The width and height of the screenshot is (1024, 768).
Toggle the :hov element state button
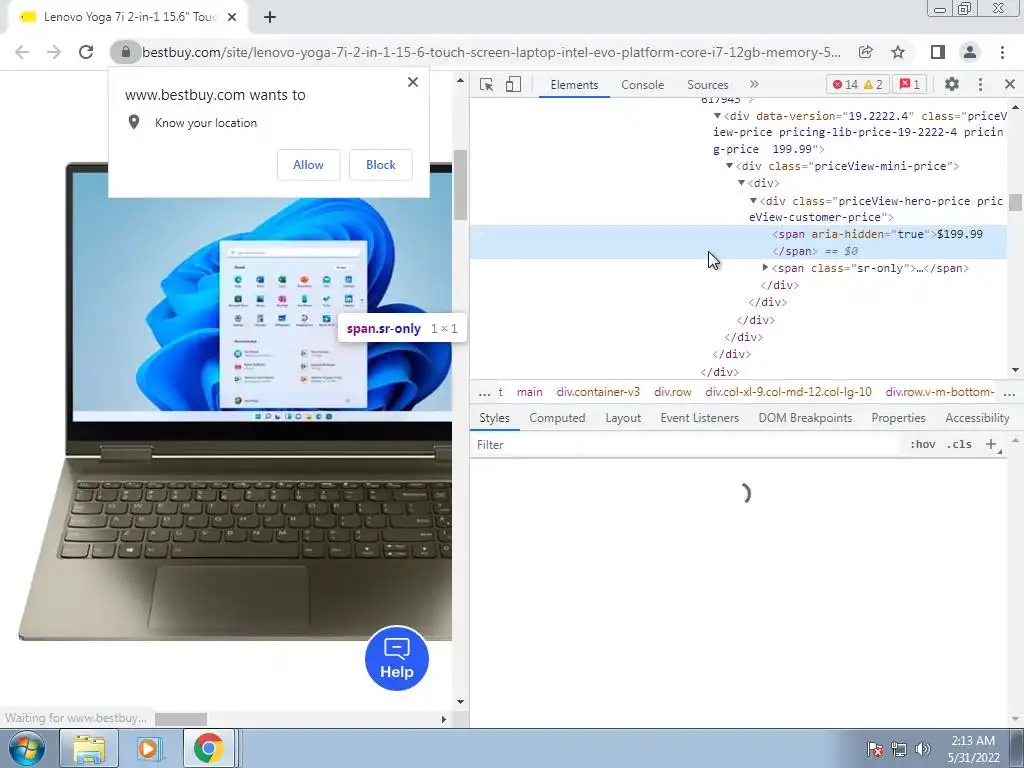(922, 445)
